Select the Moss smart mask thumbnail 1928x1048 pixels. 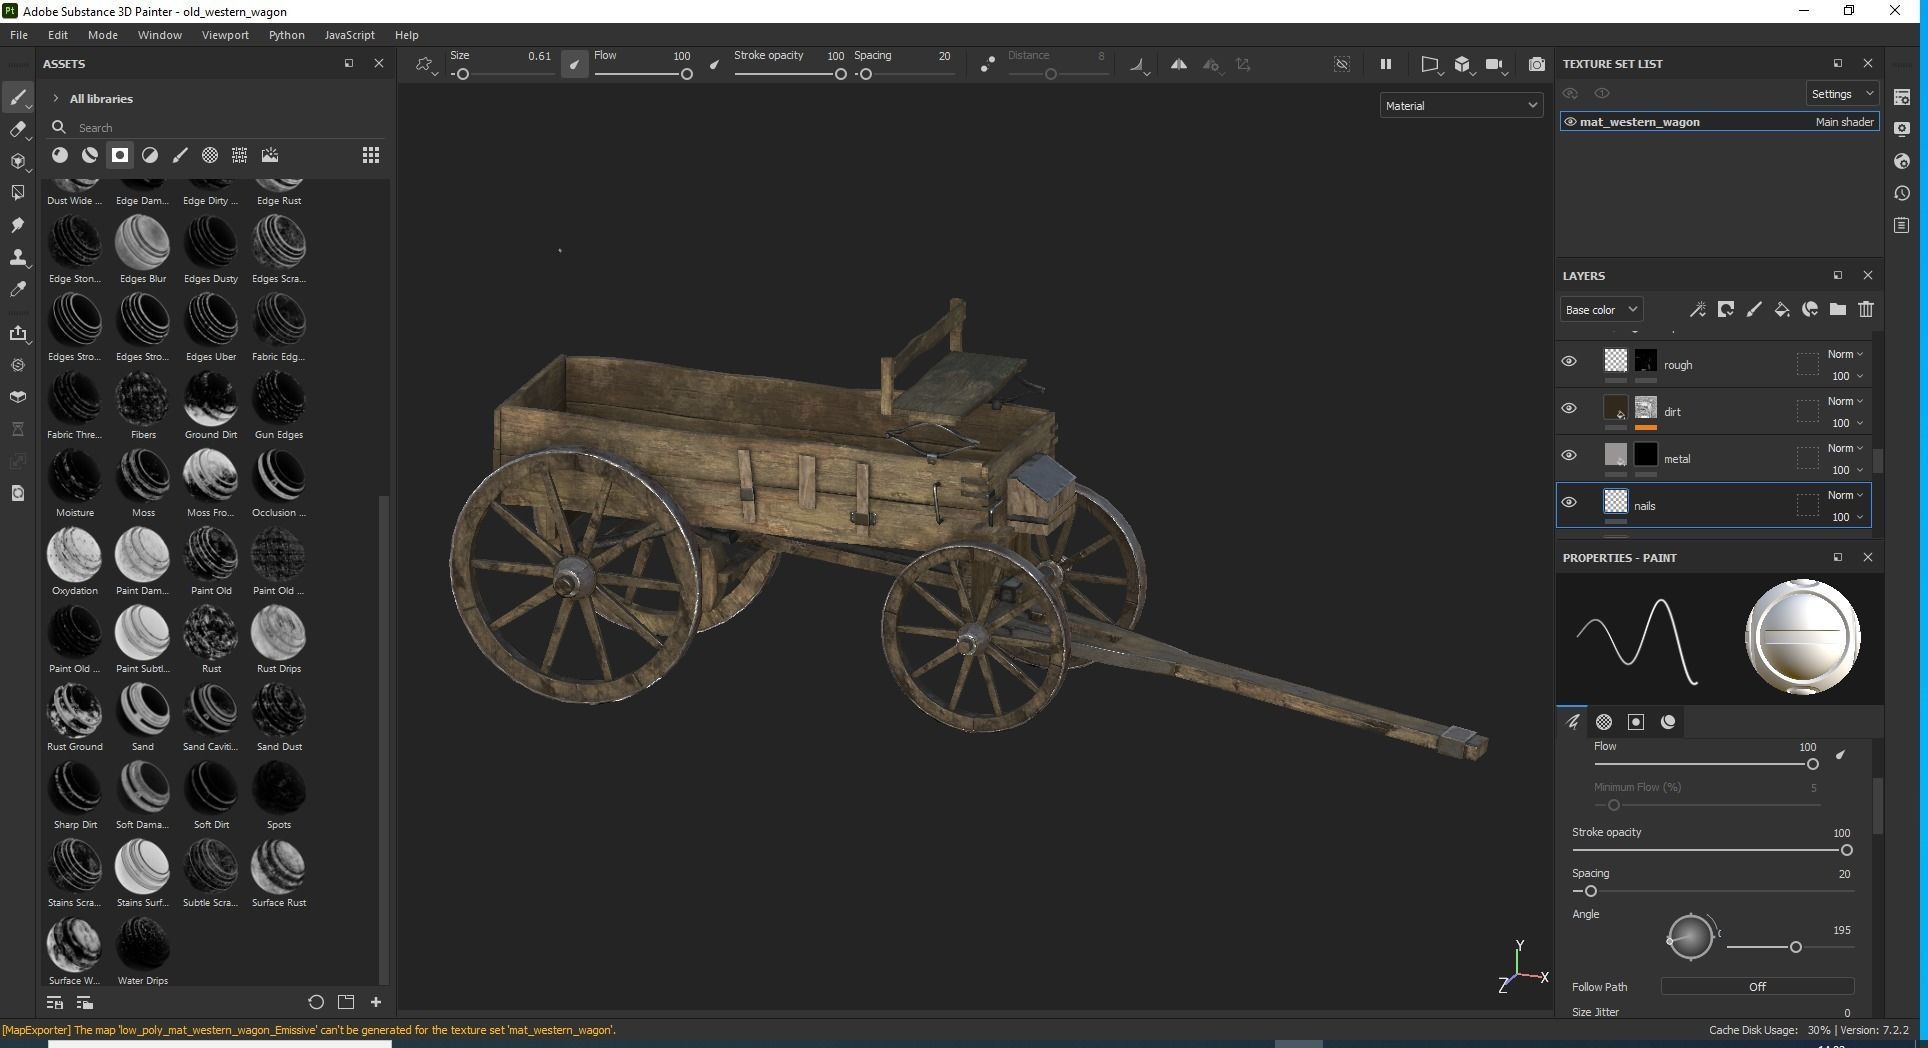coord(143,477)
